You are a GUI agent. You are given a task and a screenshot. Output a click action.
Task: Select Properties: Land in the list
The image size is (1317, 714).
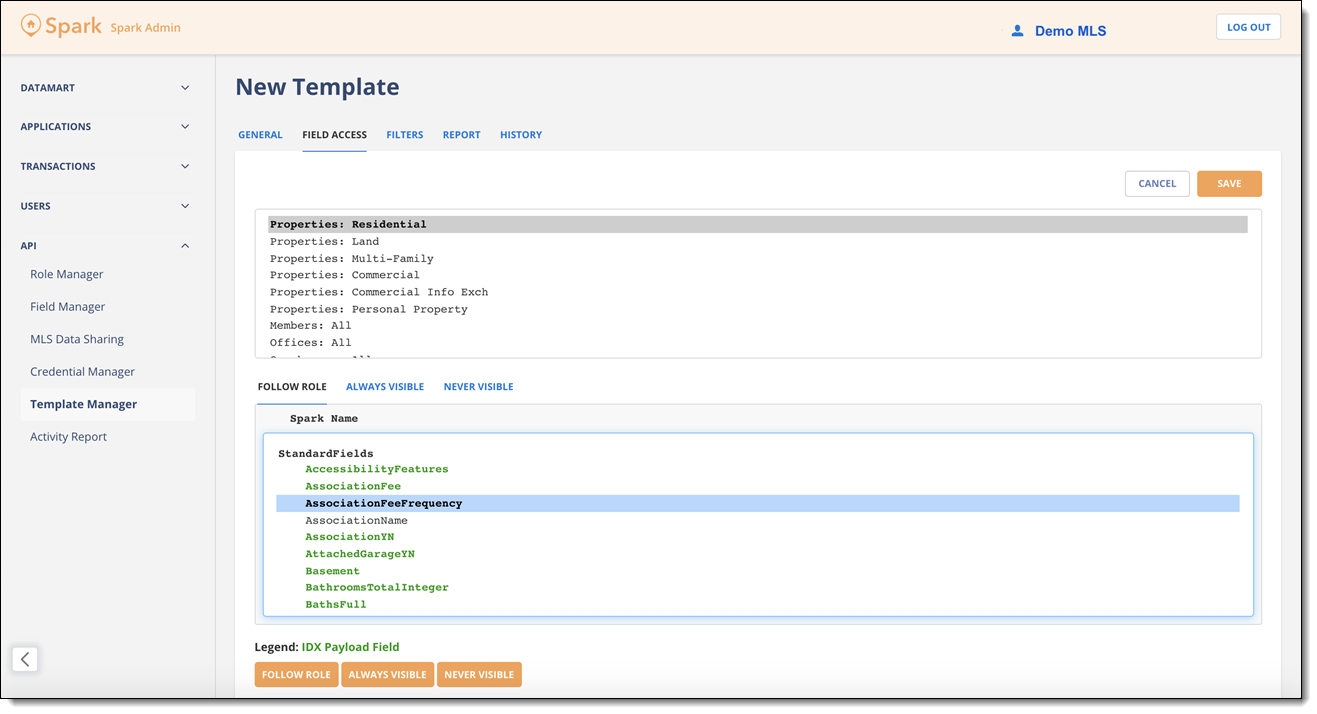758,241
